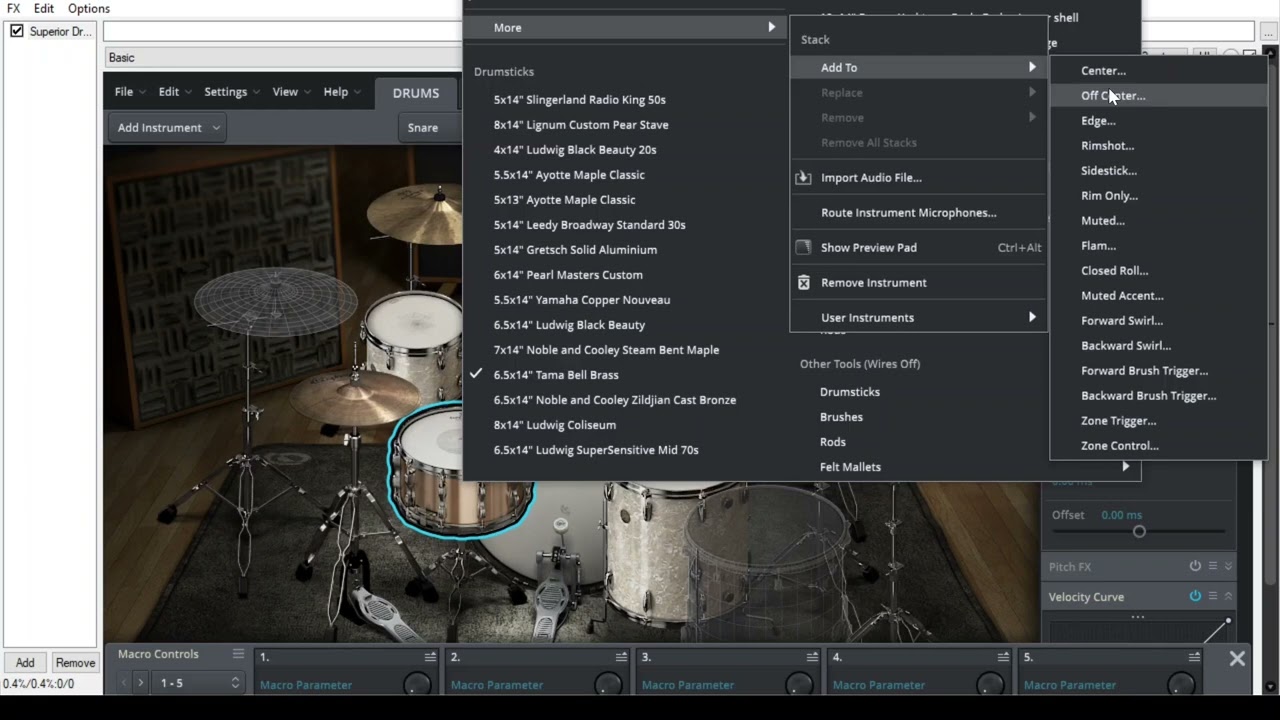
Task: Disable the Velocity Curve power button
Action: [x=1195, y=596]
